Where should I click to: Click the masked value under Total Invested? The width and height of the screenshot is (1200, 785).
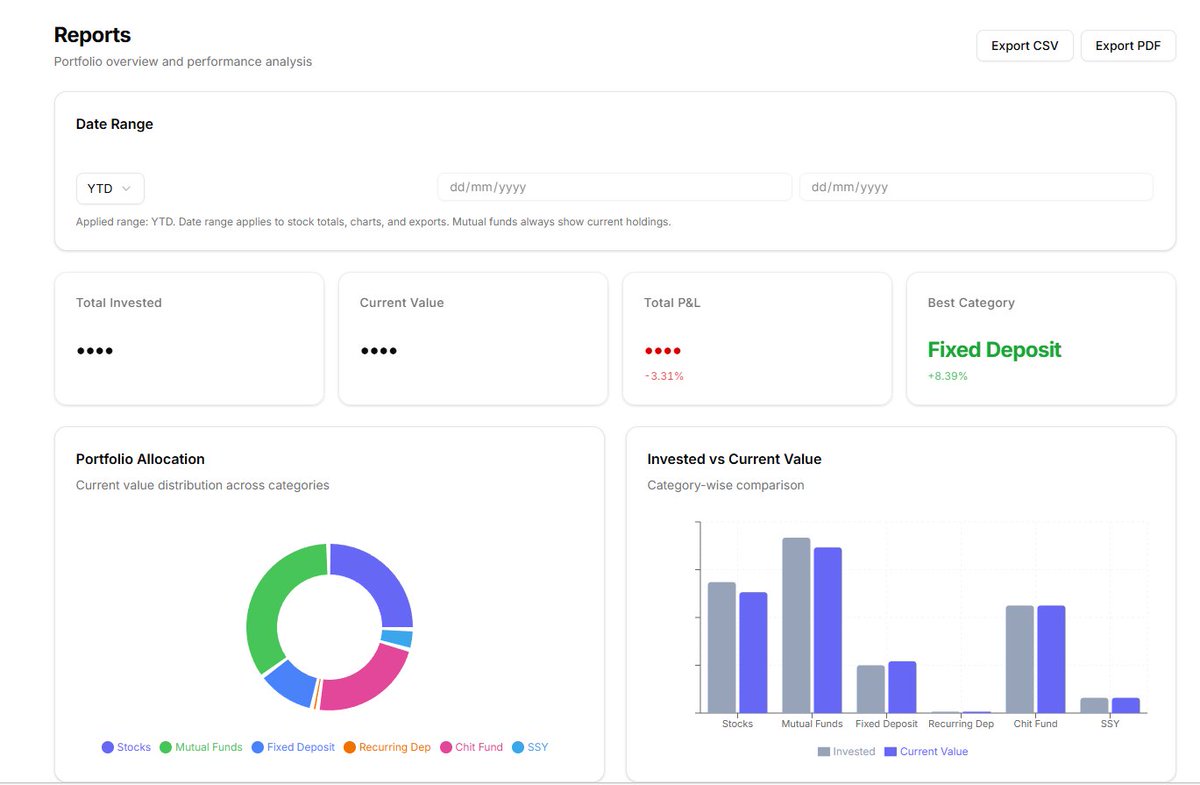point(95,351)
